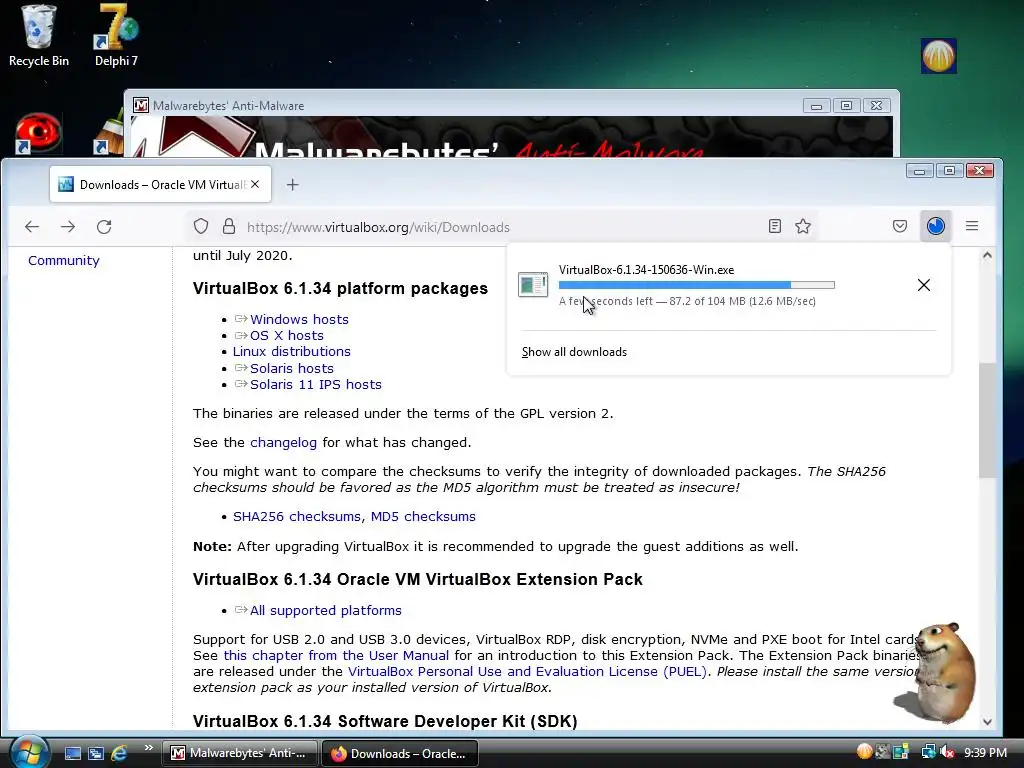Open the Delphi 7 desktop shortcut
The image size is (1024, 768).
[116, 36]
